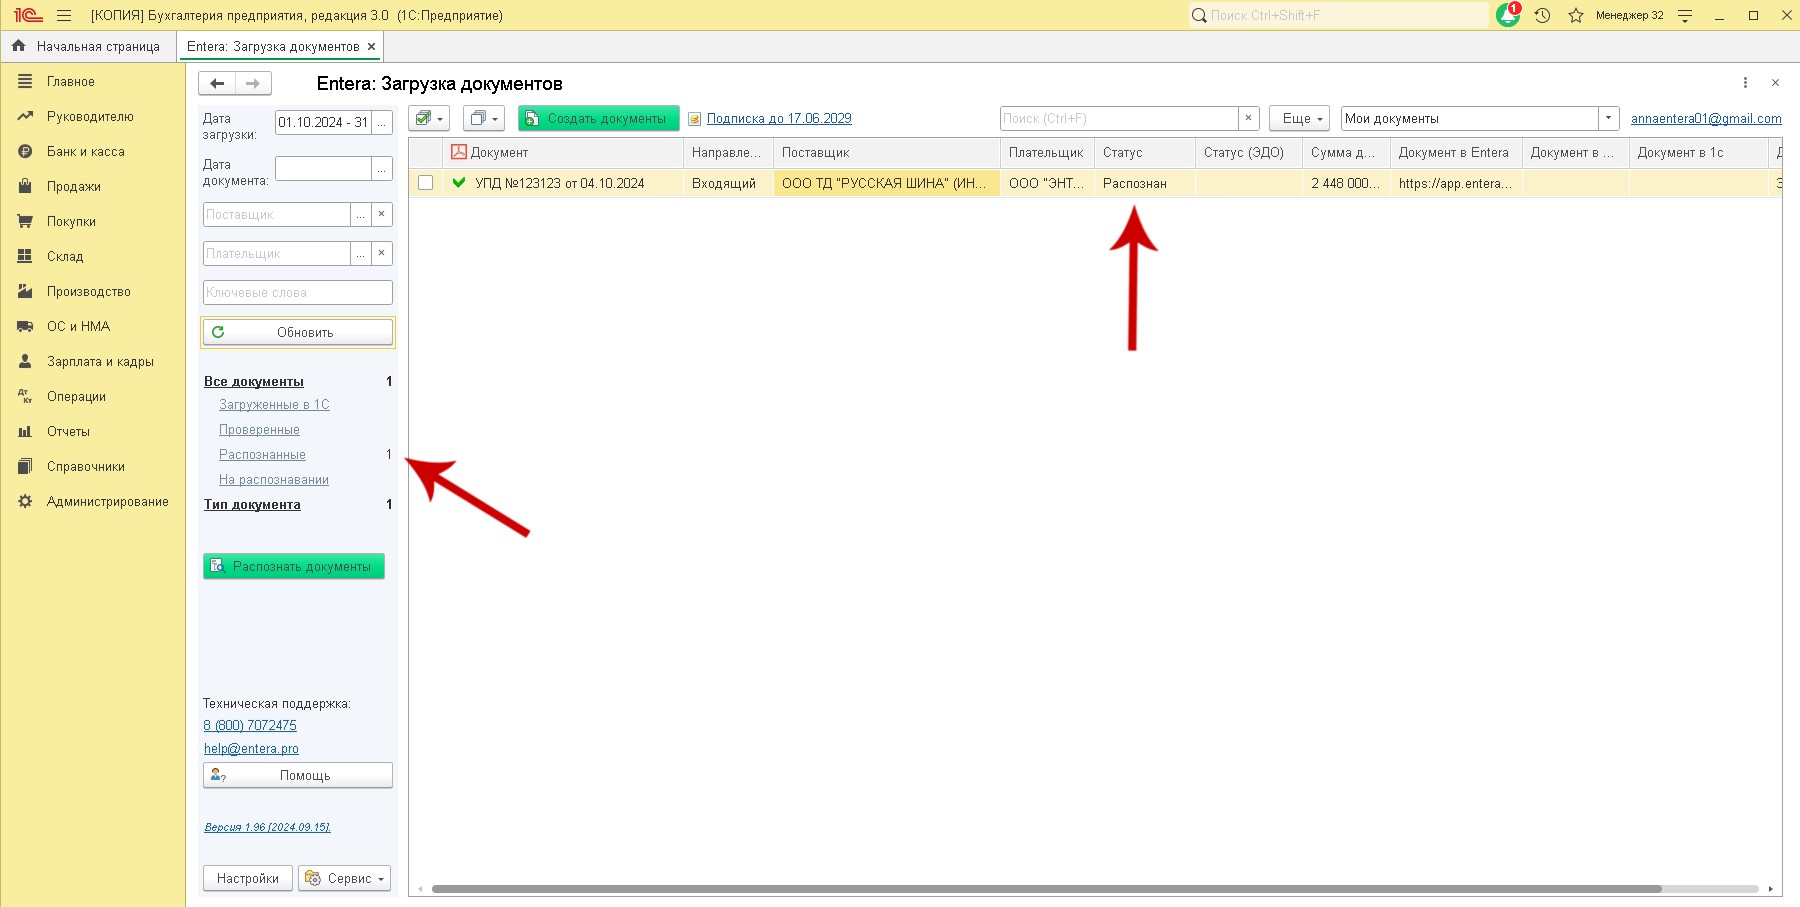Viewport: 1800px width, 907px height.
Task: Open the Подписка до 17.06.2029 link
Action: [x=779, y=118]
